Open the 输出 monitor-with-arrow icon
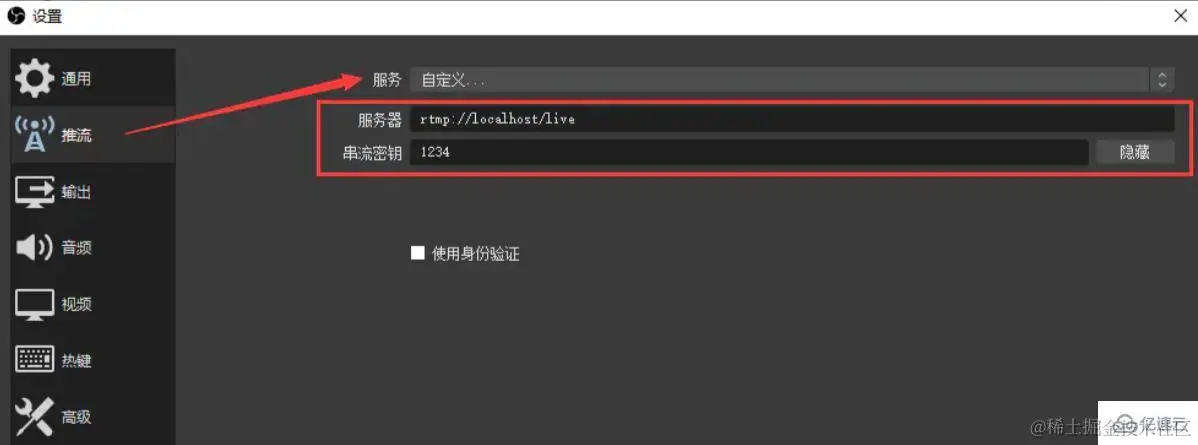Viewport: 1198px width, 445px height. (35, 191)
